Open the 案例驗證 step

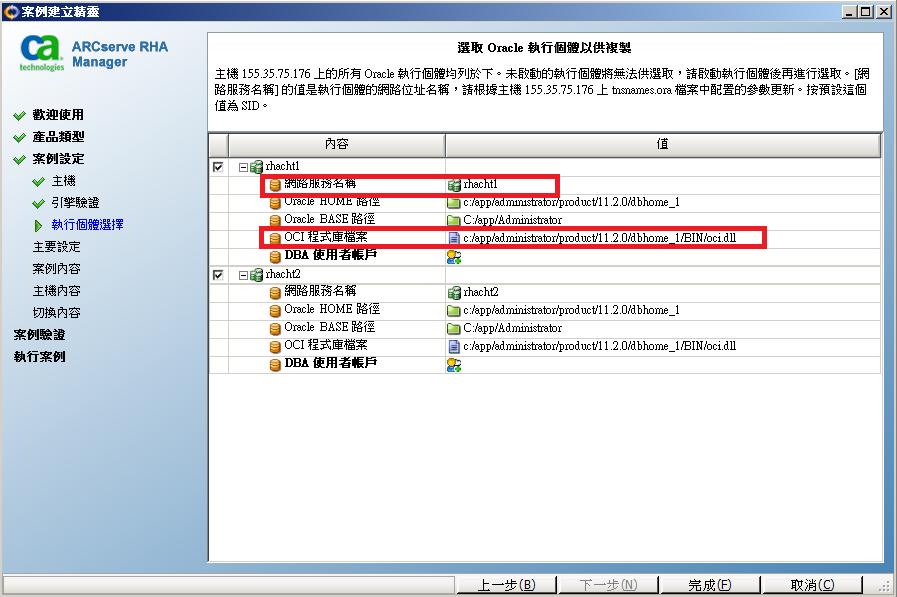click(39, 335)
